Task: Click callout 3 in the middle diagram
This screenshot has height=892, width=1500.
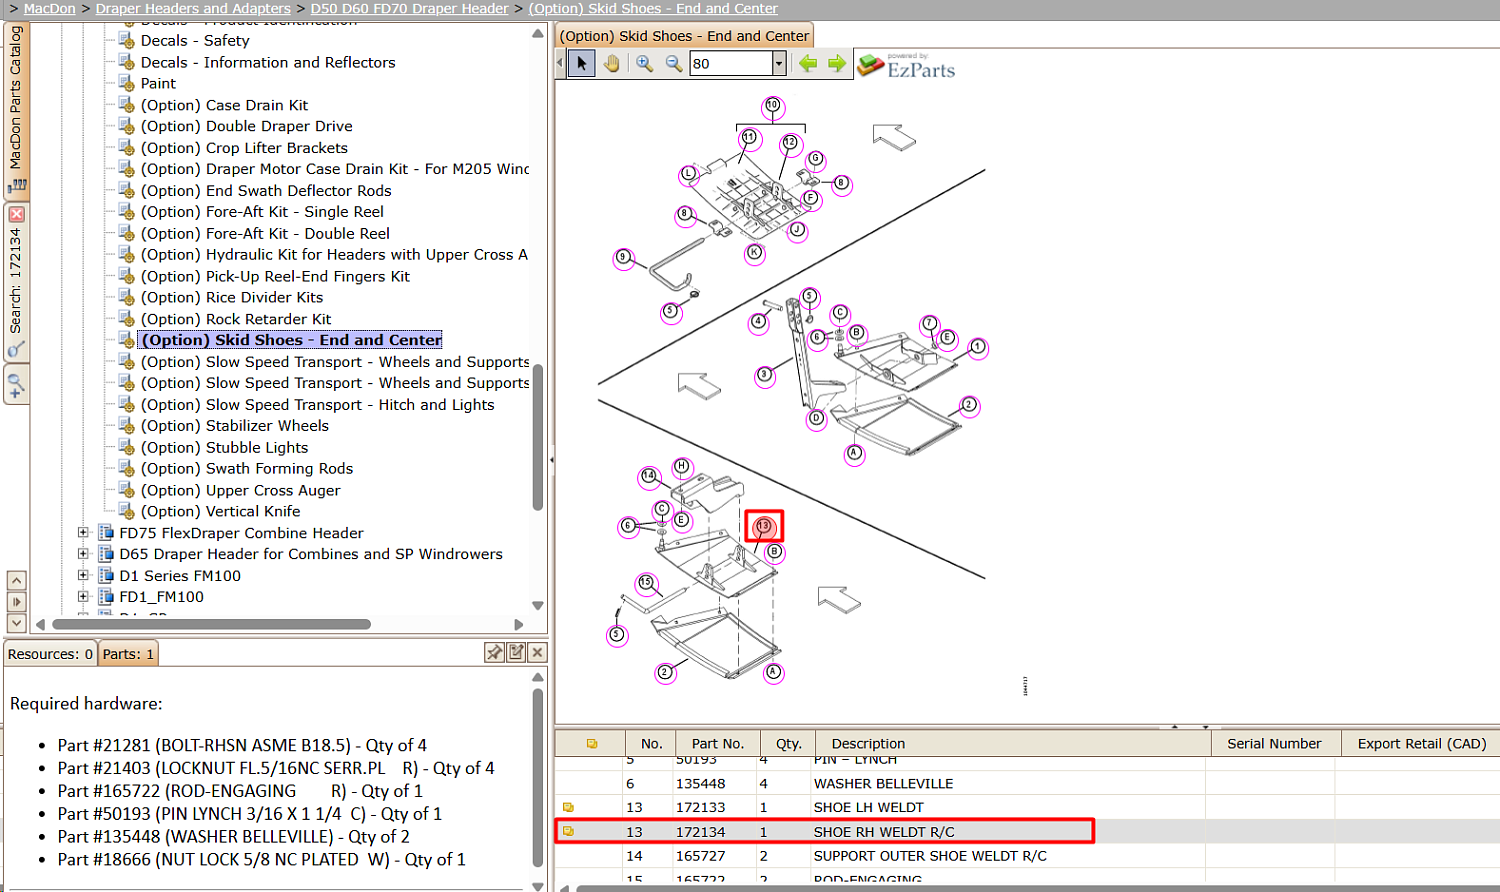Action: point(765,374)
